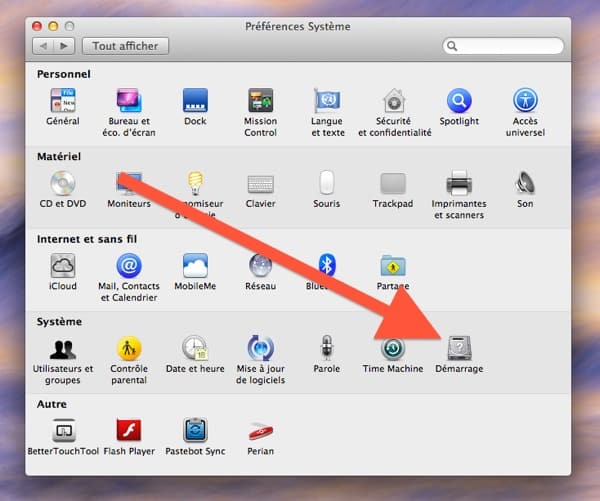Open Pastebot Sync preferences
The height and width of the screenshot is (501, 600).
pyautogui.click(x=195, y=430)
